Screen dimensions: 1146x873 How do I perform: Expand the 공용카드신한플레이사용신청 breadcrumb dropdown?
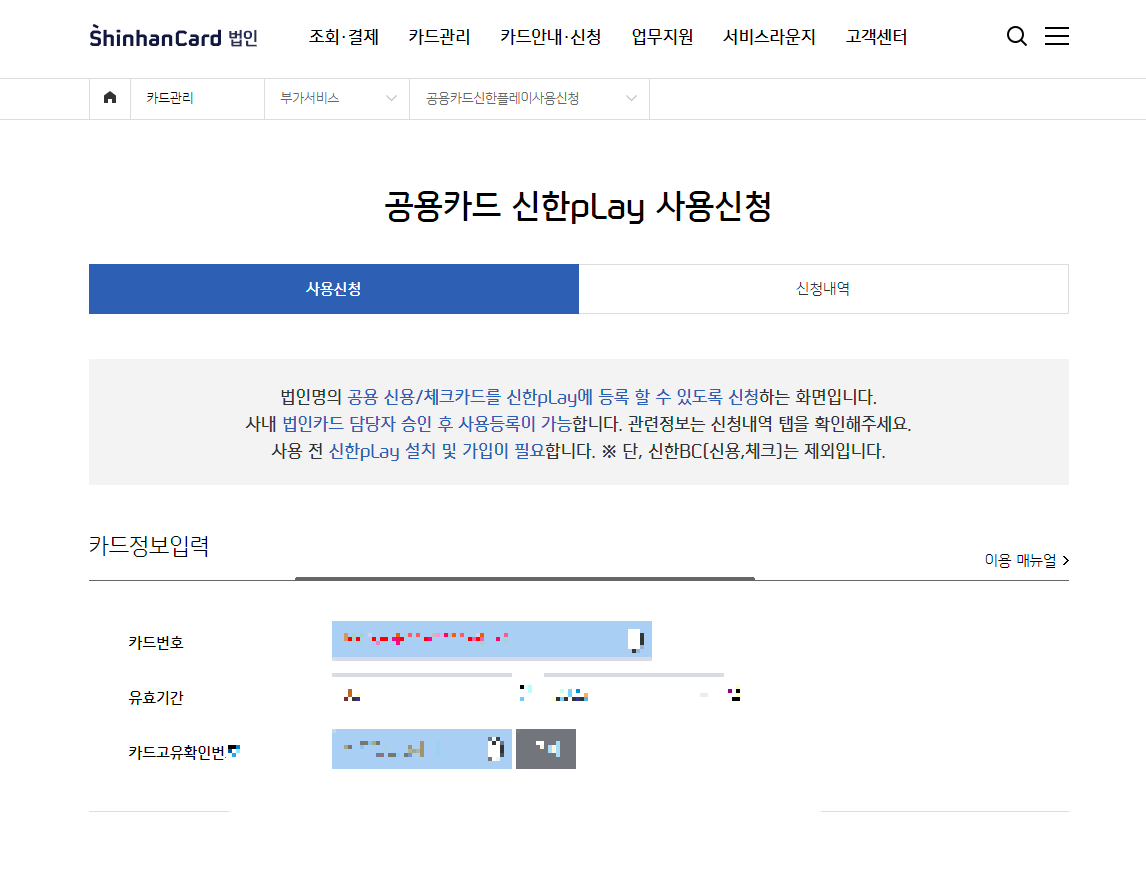(530, 98)
